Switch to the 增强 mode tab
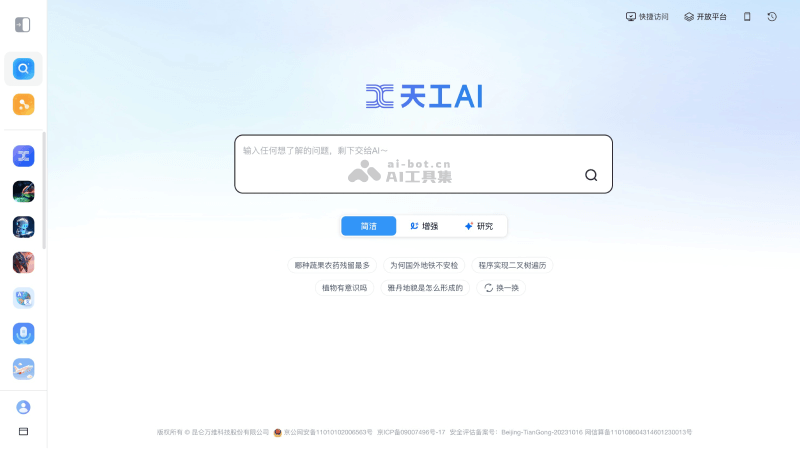Viewport: 800px width, 449px height. [424, 226]
